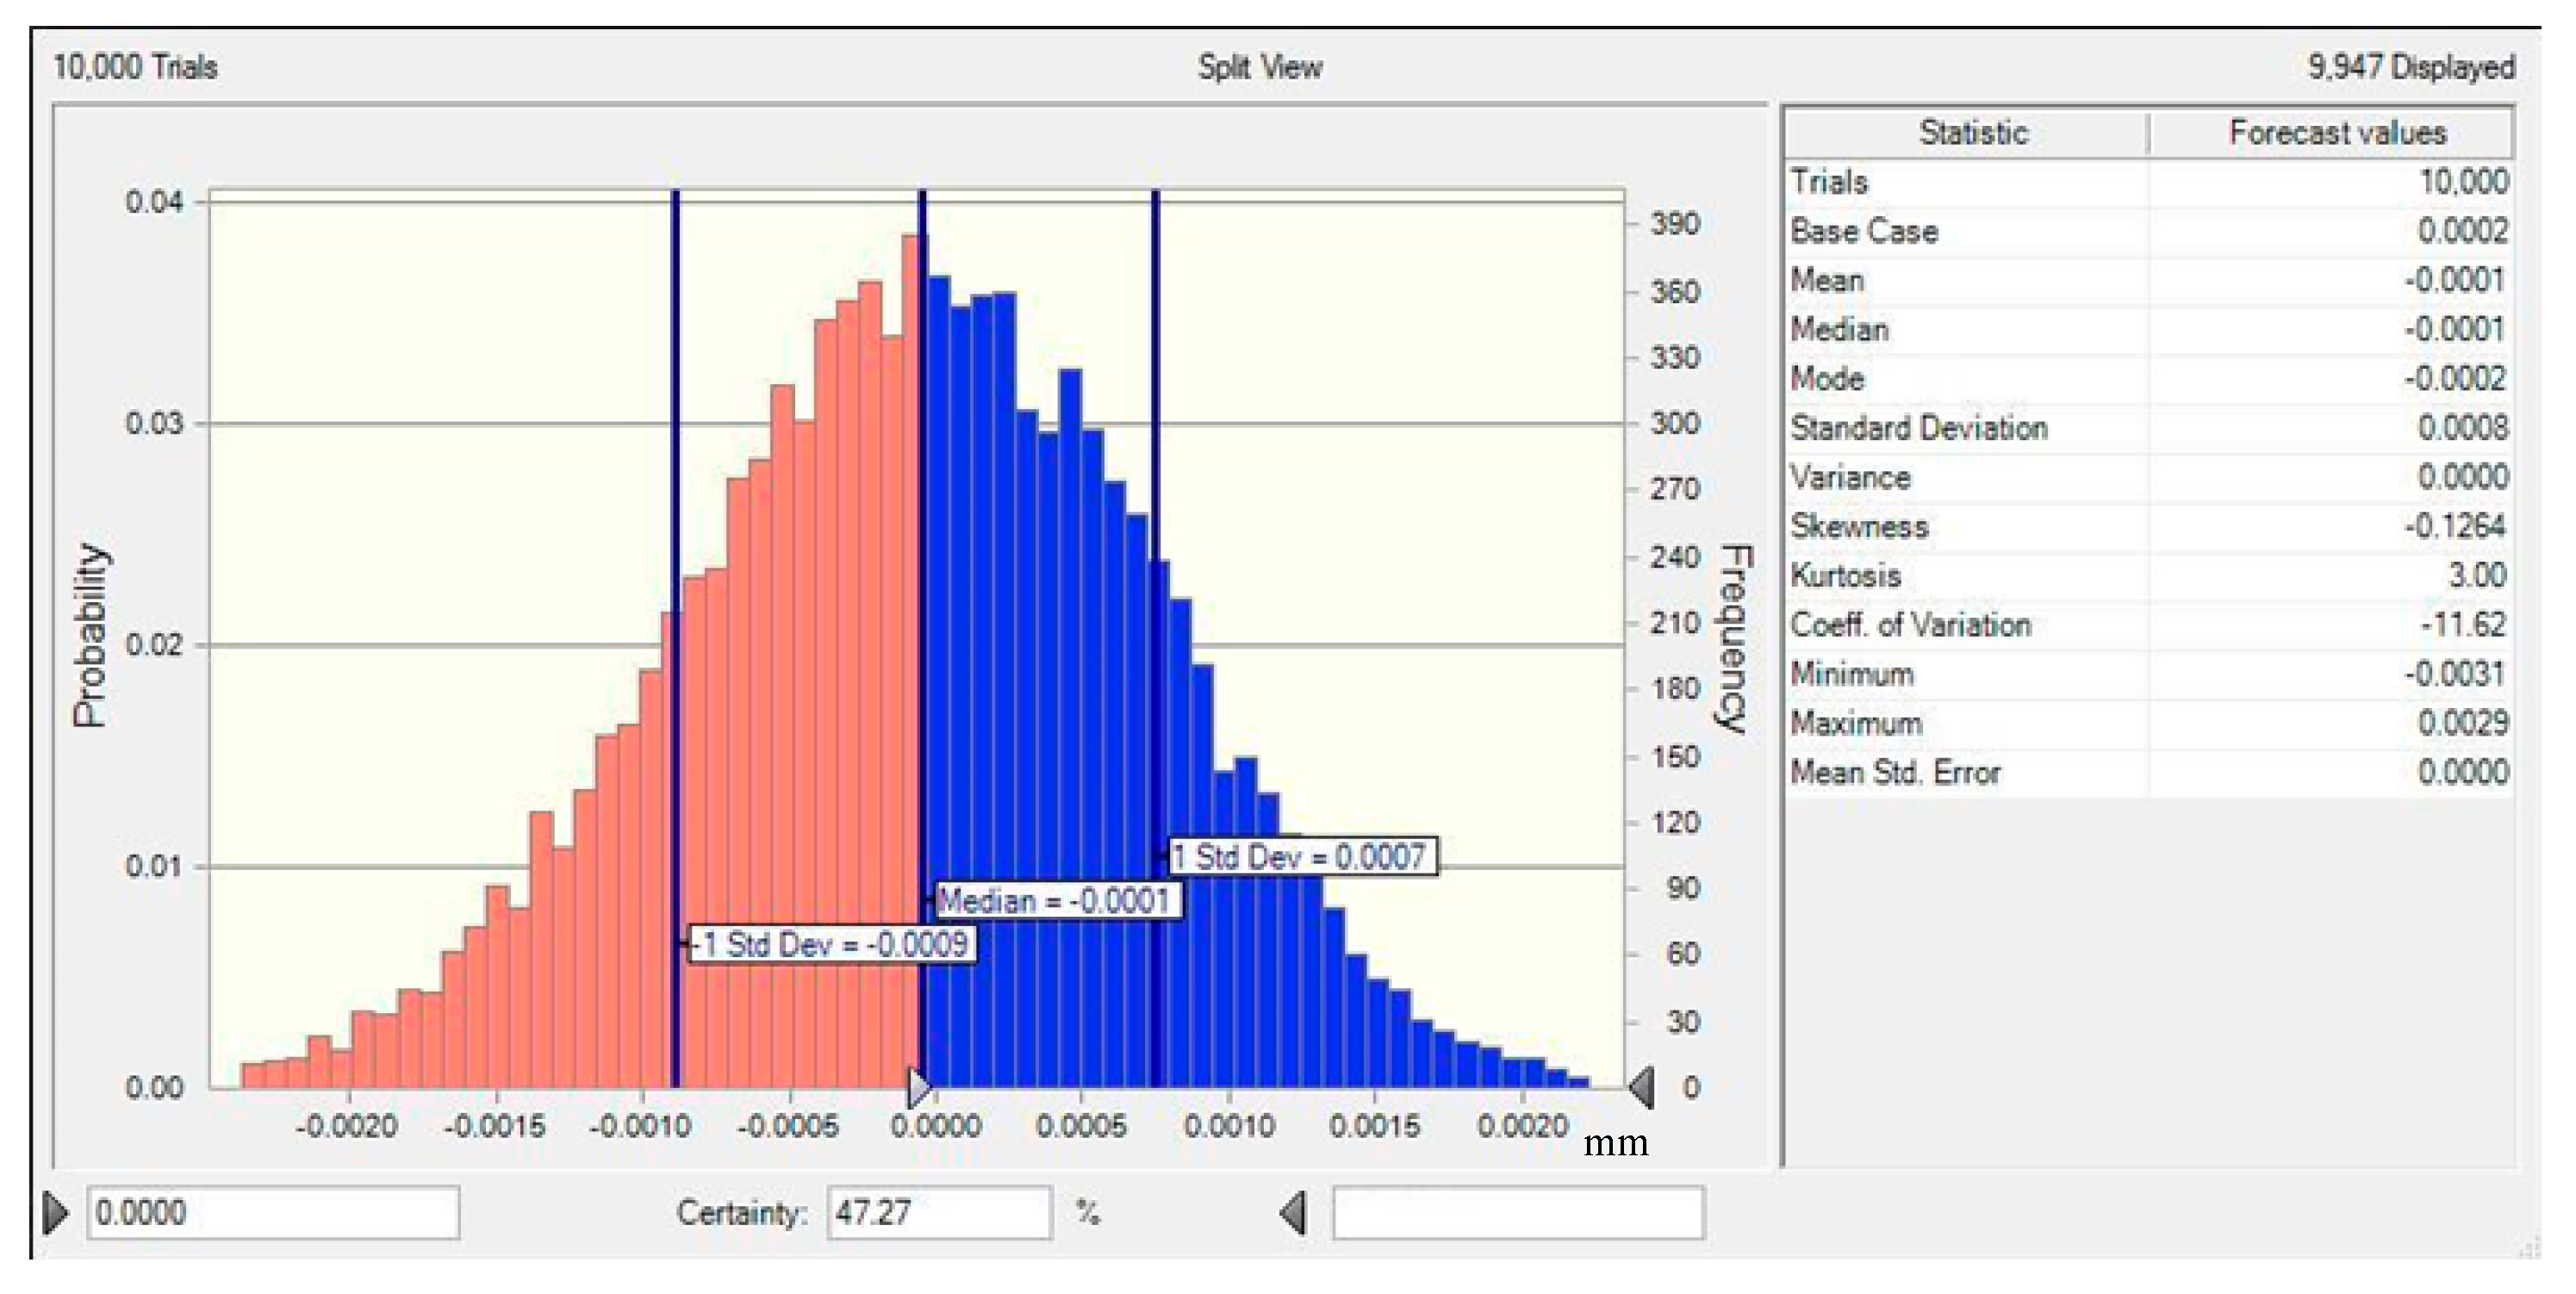
Task: Click in the Certainty field showing 47.27
Action: coord(938,1213)
